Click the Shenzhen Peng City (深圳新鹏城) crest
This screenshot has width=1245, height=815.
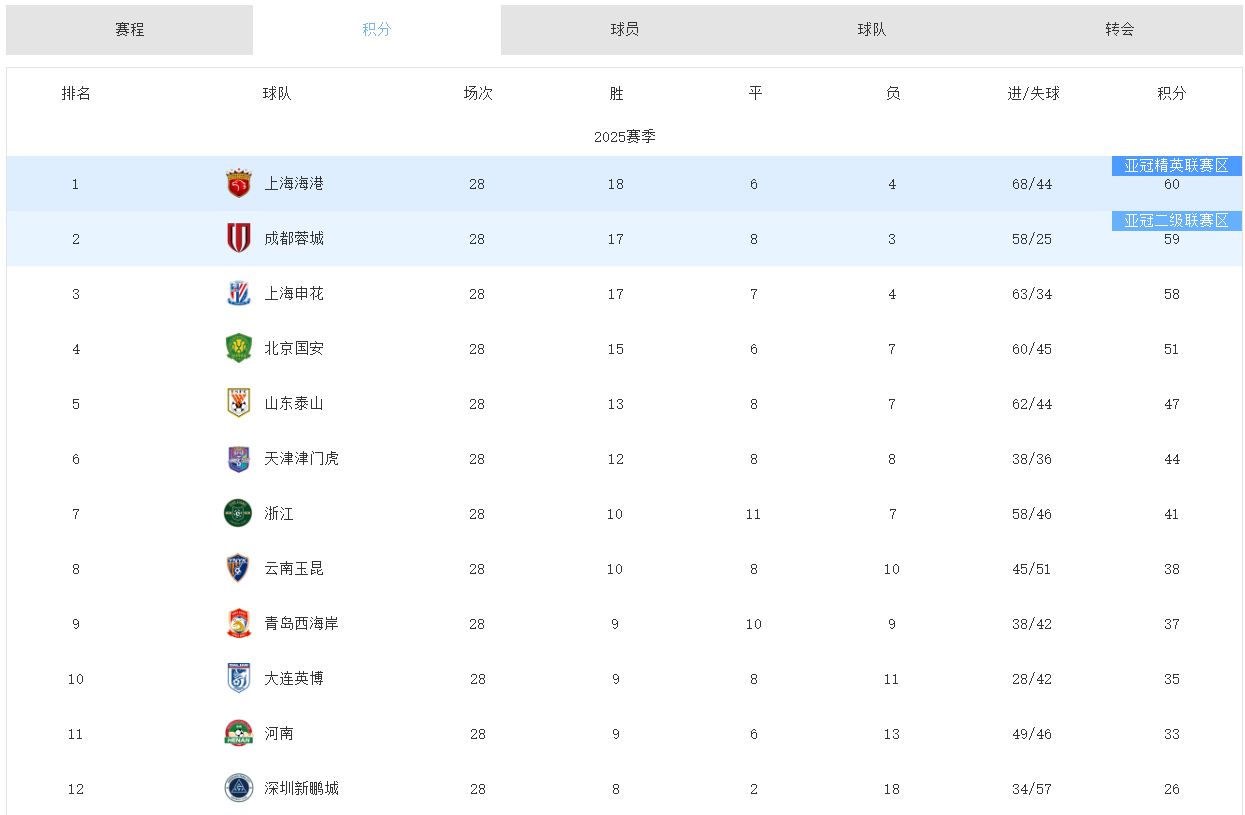click(238, 789)
